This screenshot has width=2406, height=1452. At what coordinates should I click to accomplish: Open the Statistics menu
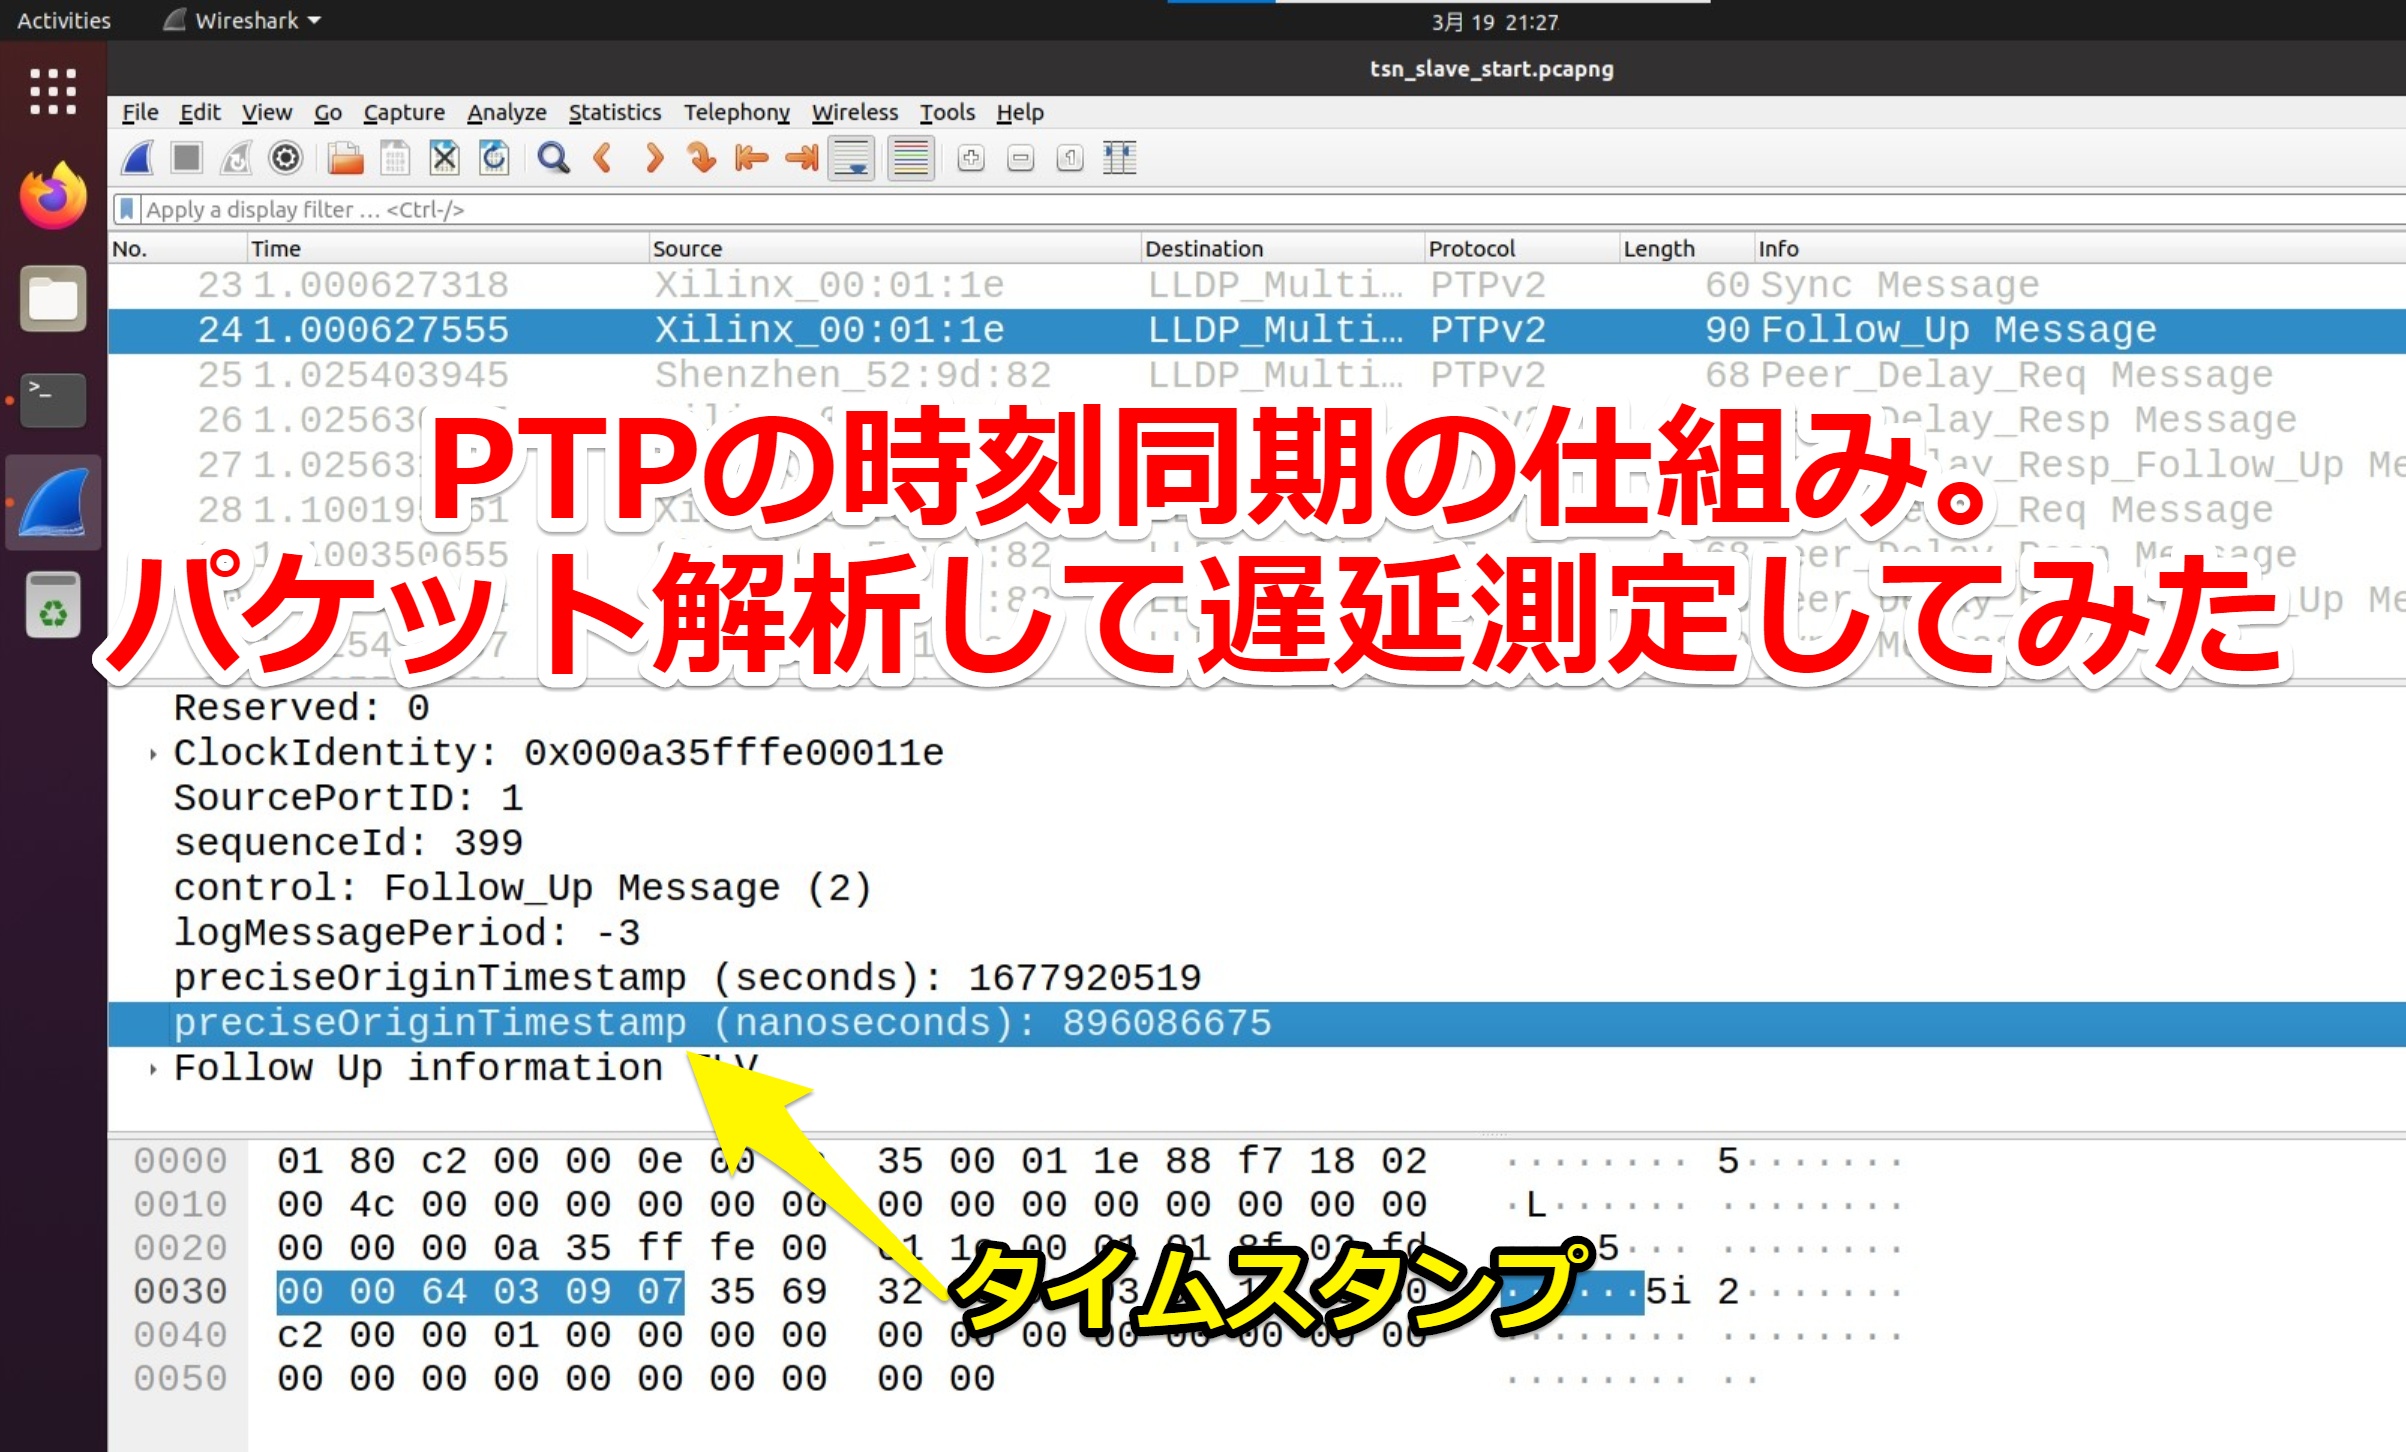point(614,112)
